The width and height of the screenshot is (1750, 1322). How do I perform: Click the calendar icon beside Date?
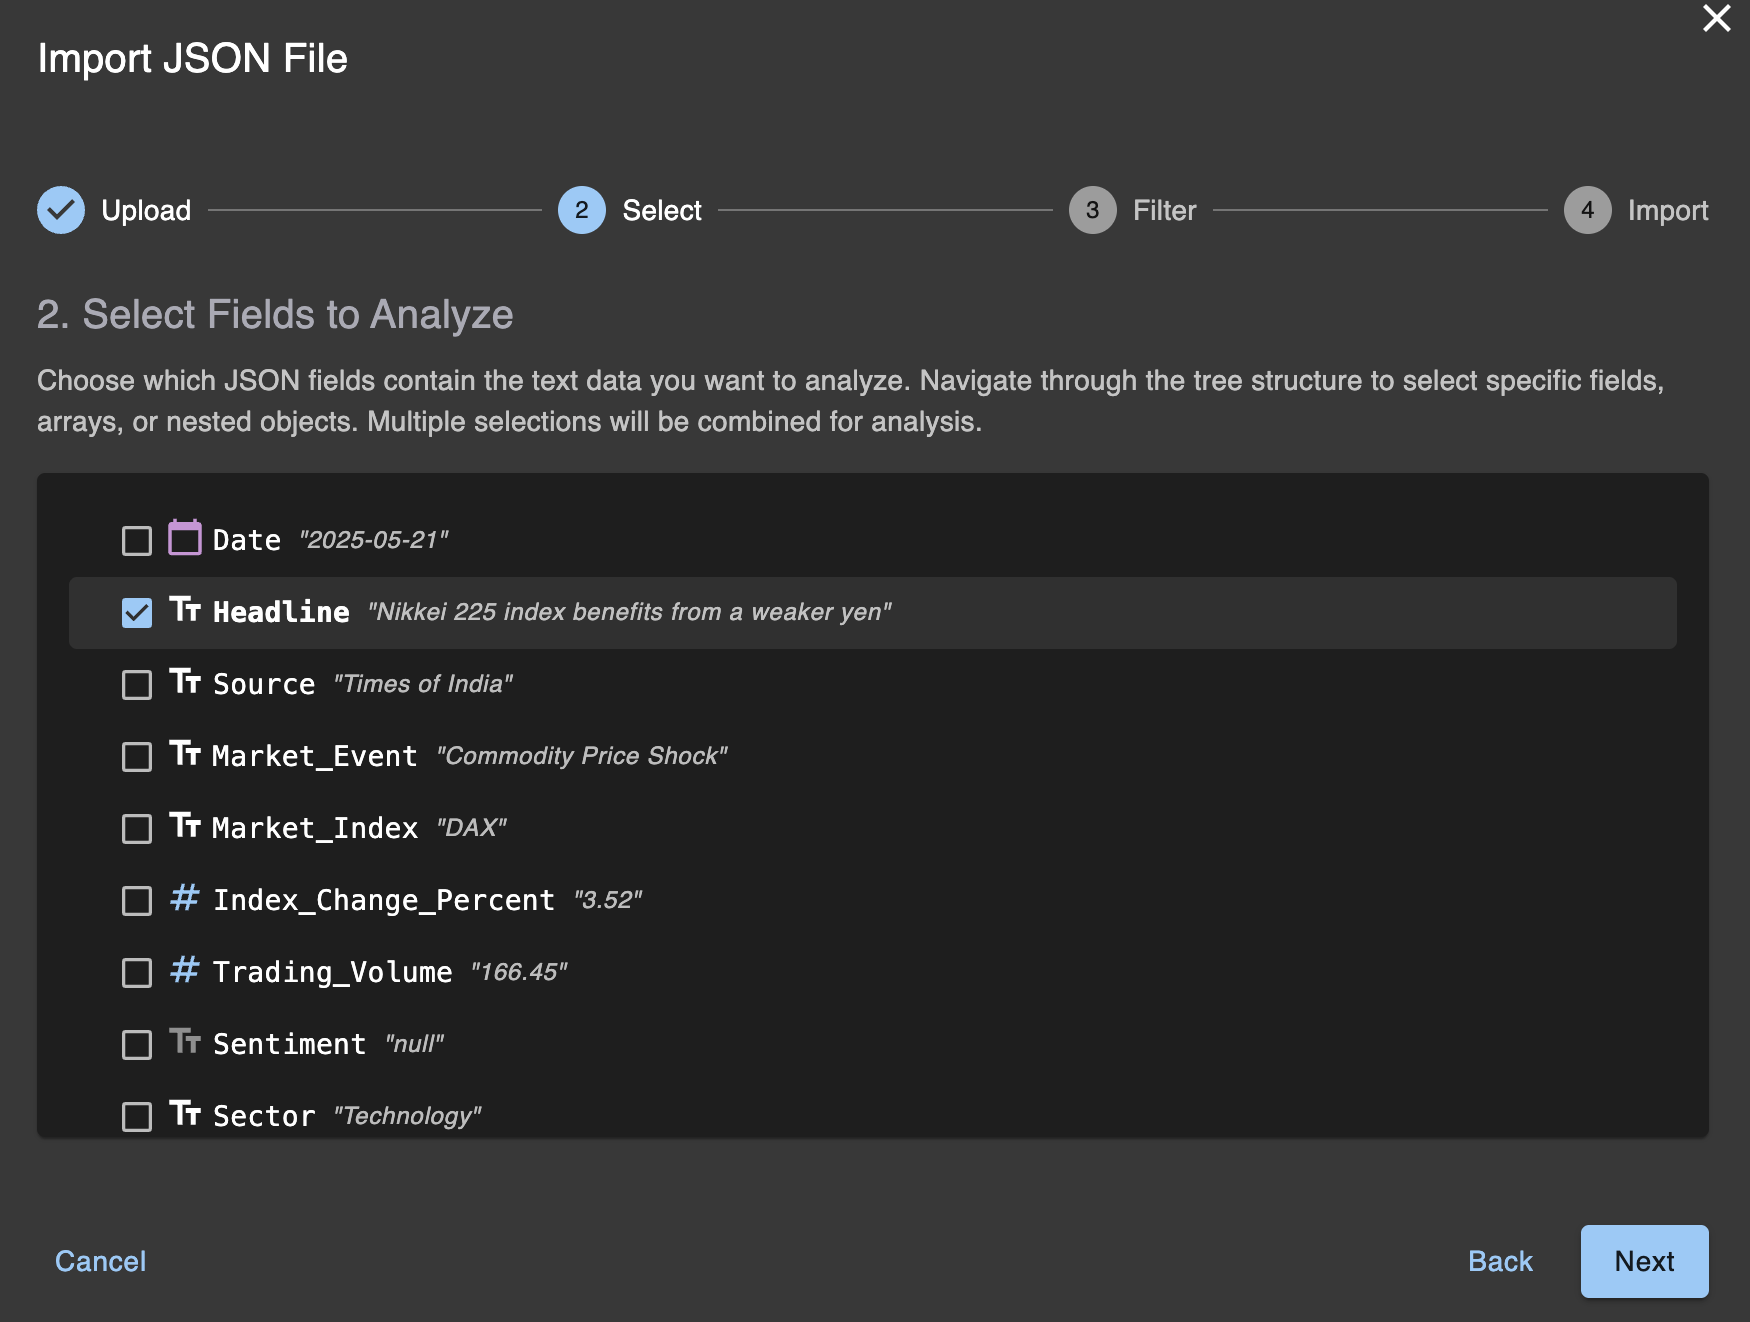point(186,540)
